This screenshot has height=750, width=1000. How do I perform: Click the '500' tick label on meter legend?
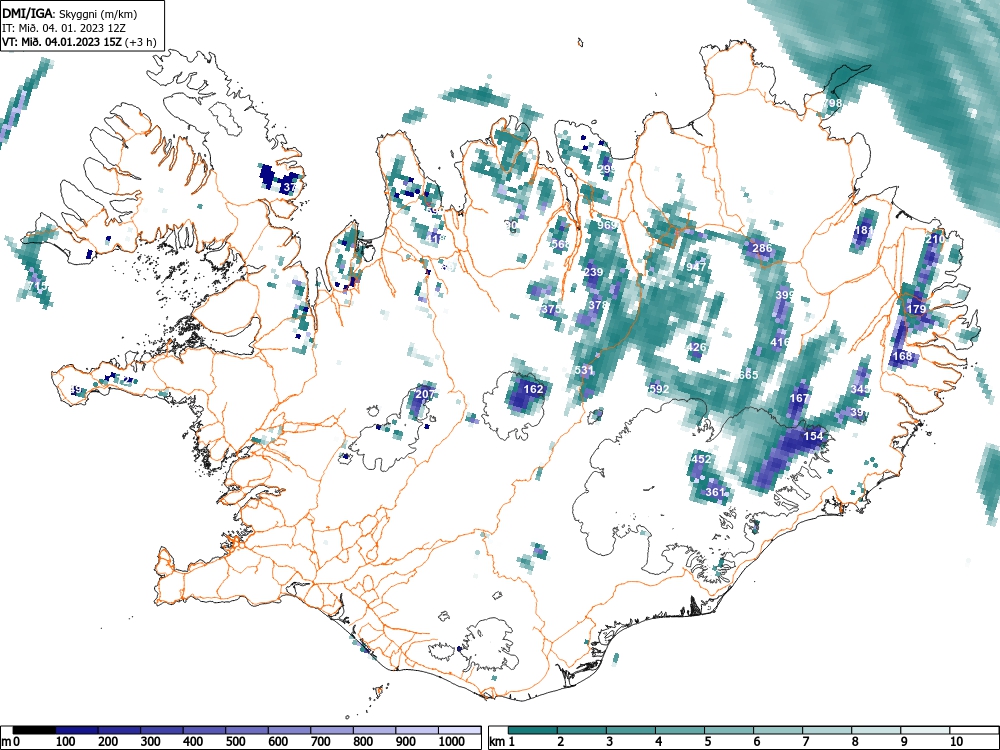[x=235, y=742]
